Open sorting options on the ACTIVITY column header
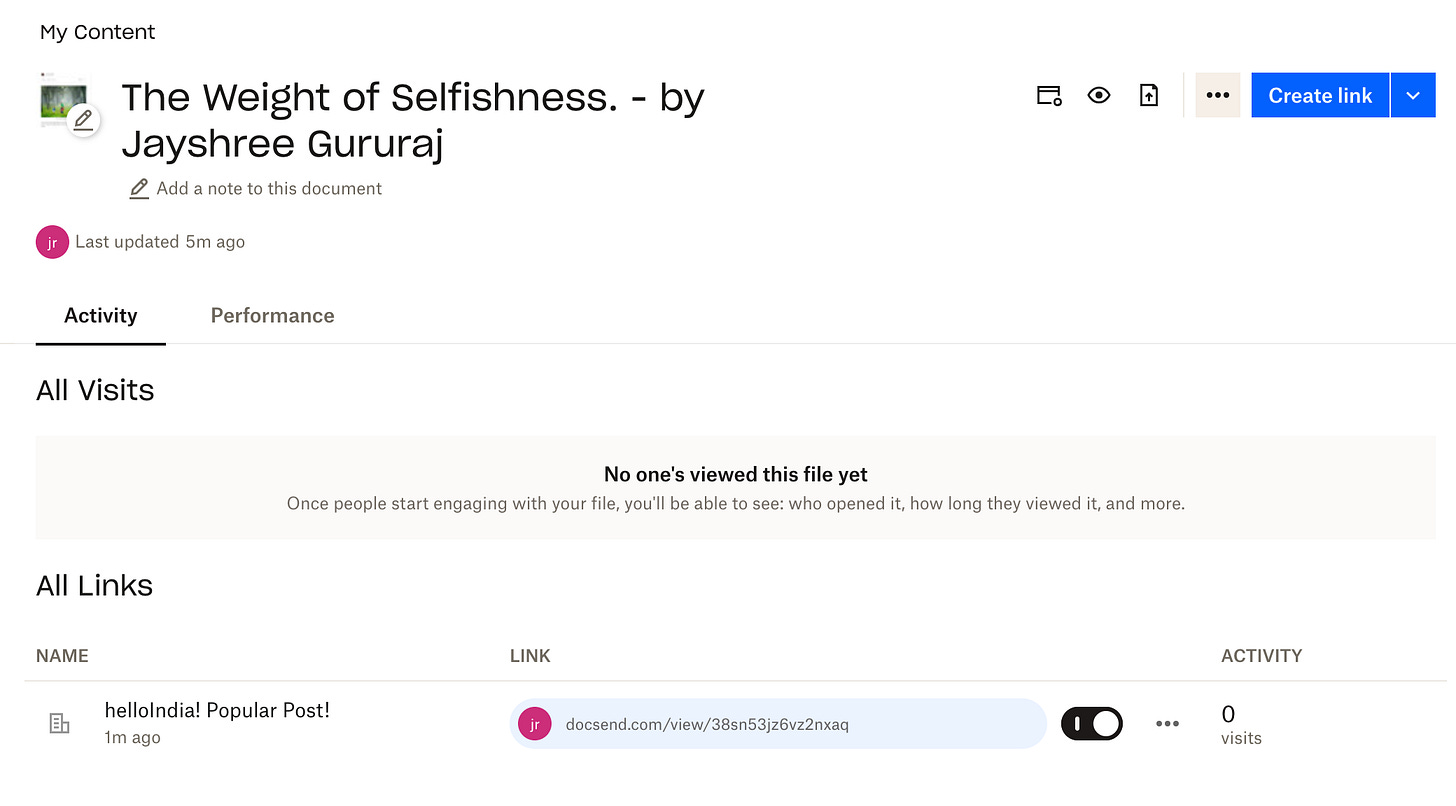 [1261, 655]
